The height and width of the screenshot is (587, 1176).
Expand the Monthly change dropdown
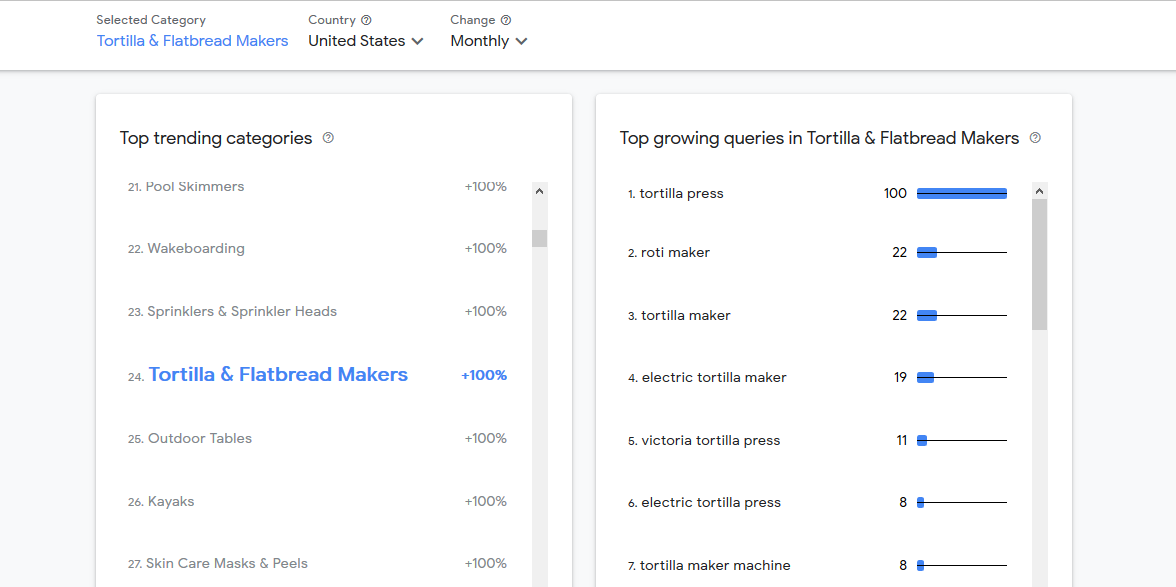[489, 41]
